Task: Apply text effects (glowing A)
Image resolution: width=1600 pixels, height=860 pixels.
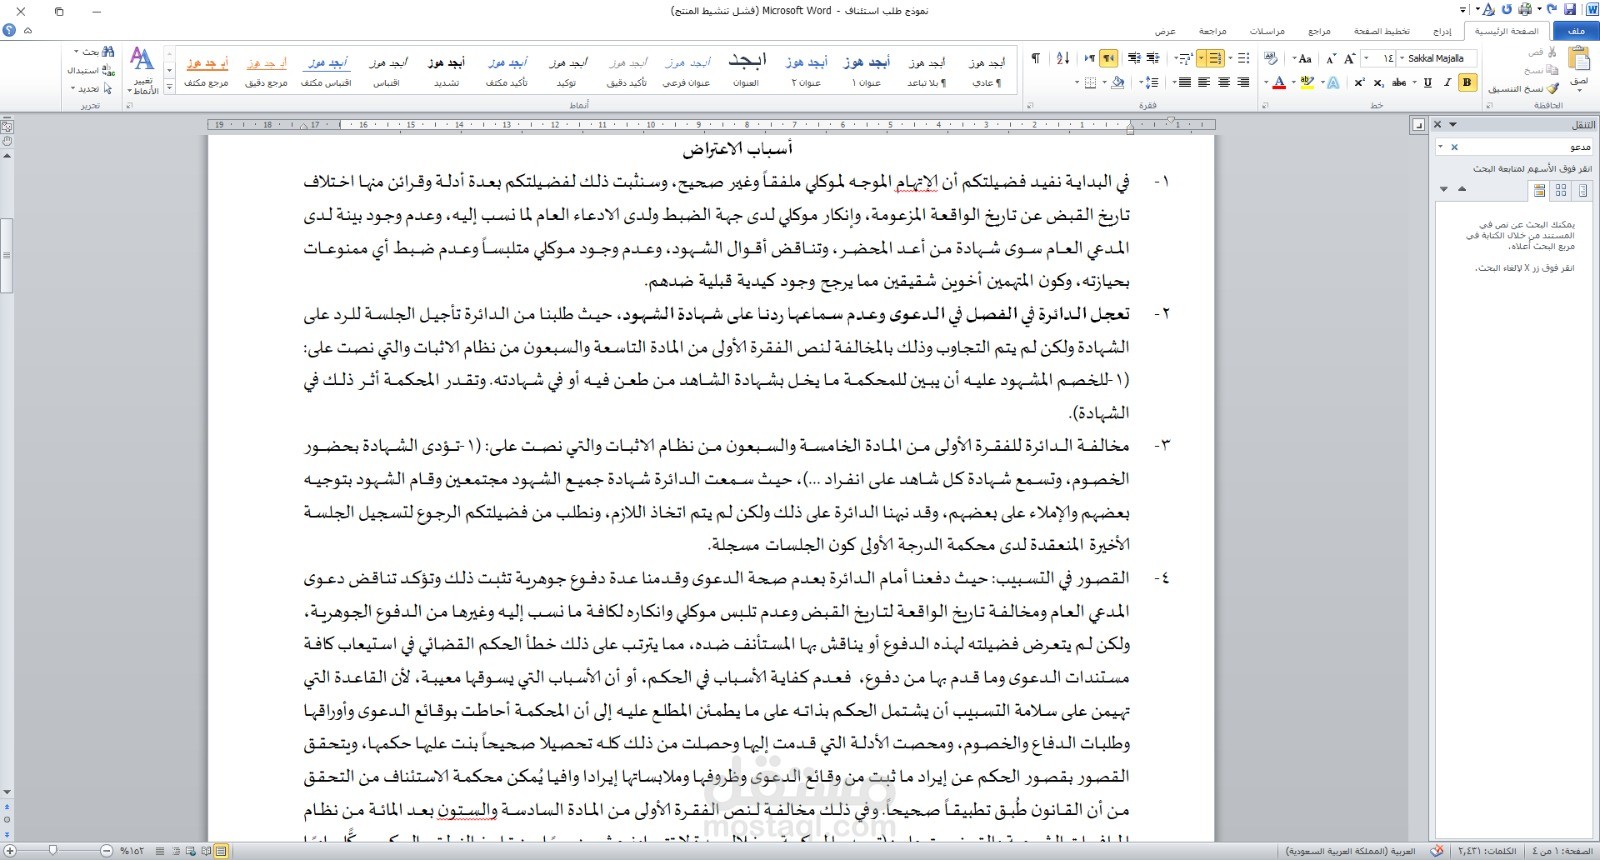Action: [1333, 83]
